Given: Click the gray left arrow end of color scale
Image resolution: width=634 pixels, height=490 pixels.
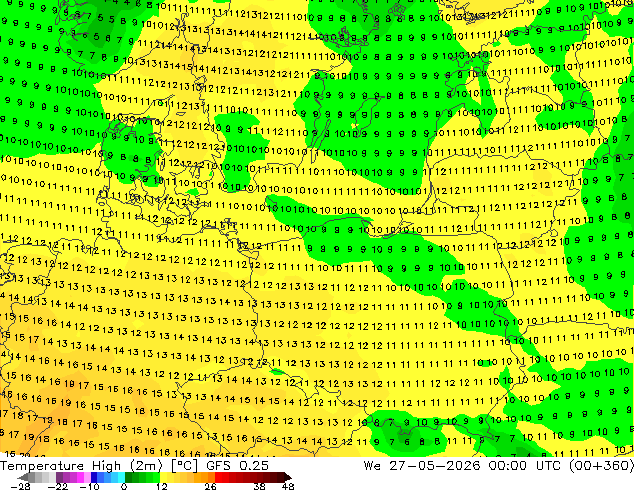Looking at the screenshot, I should point(22,477).
